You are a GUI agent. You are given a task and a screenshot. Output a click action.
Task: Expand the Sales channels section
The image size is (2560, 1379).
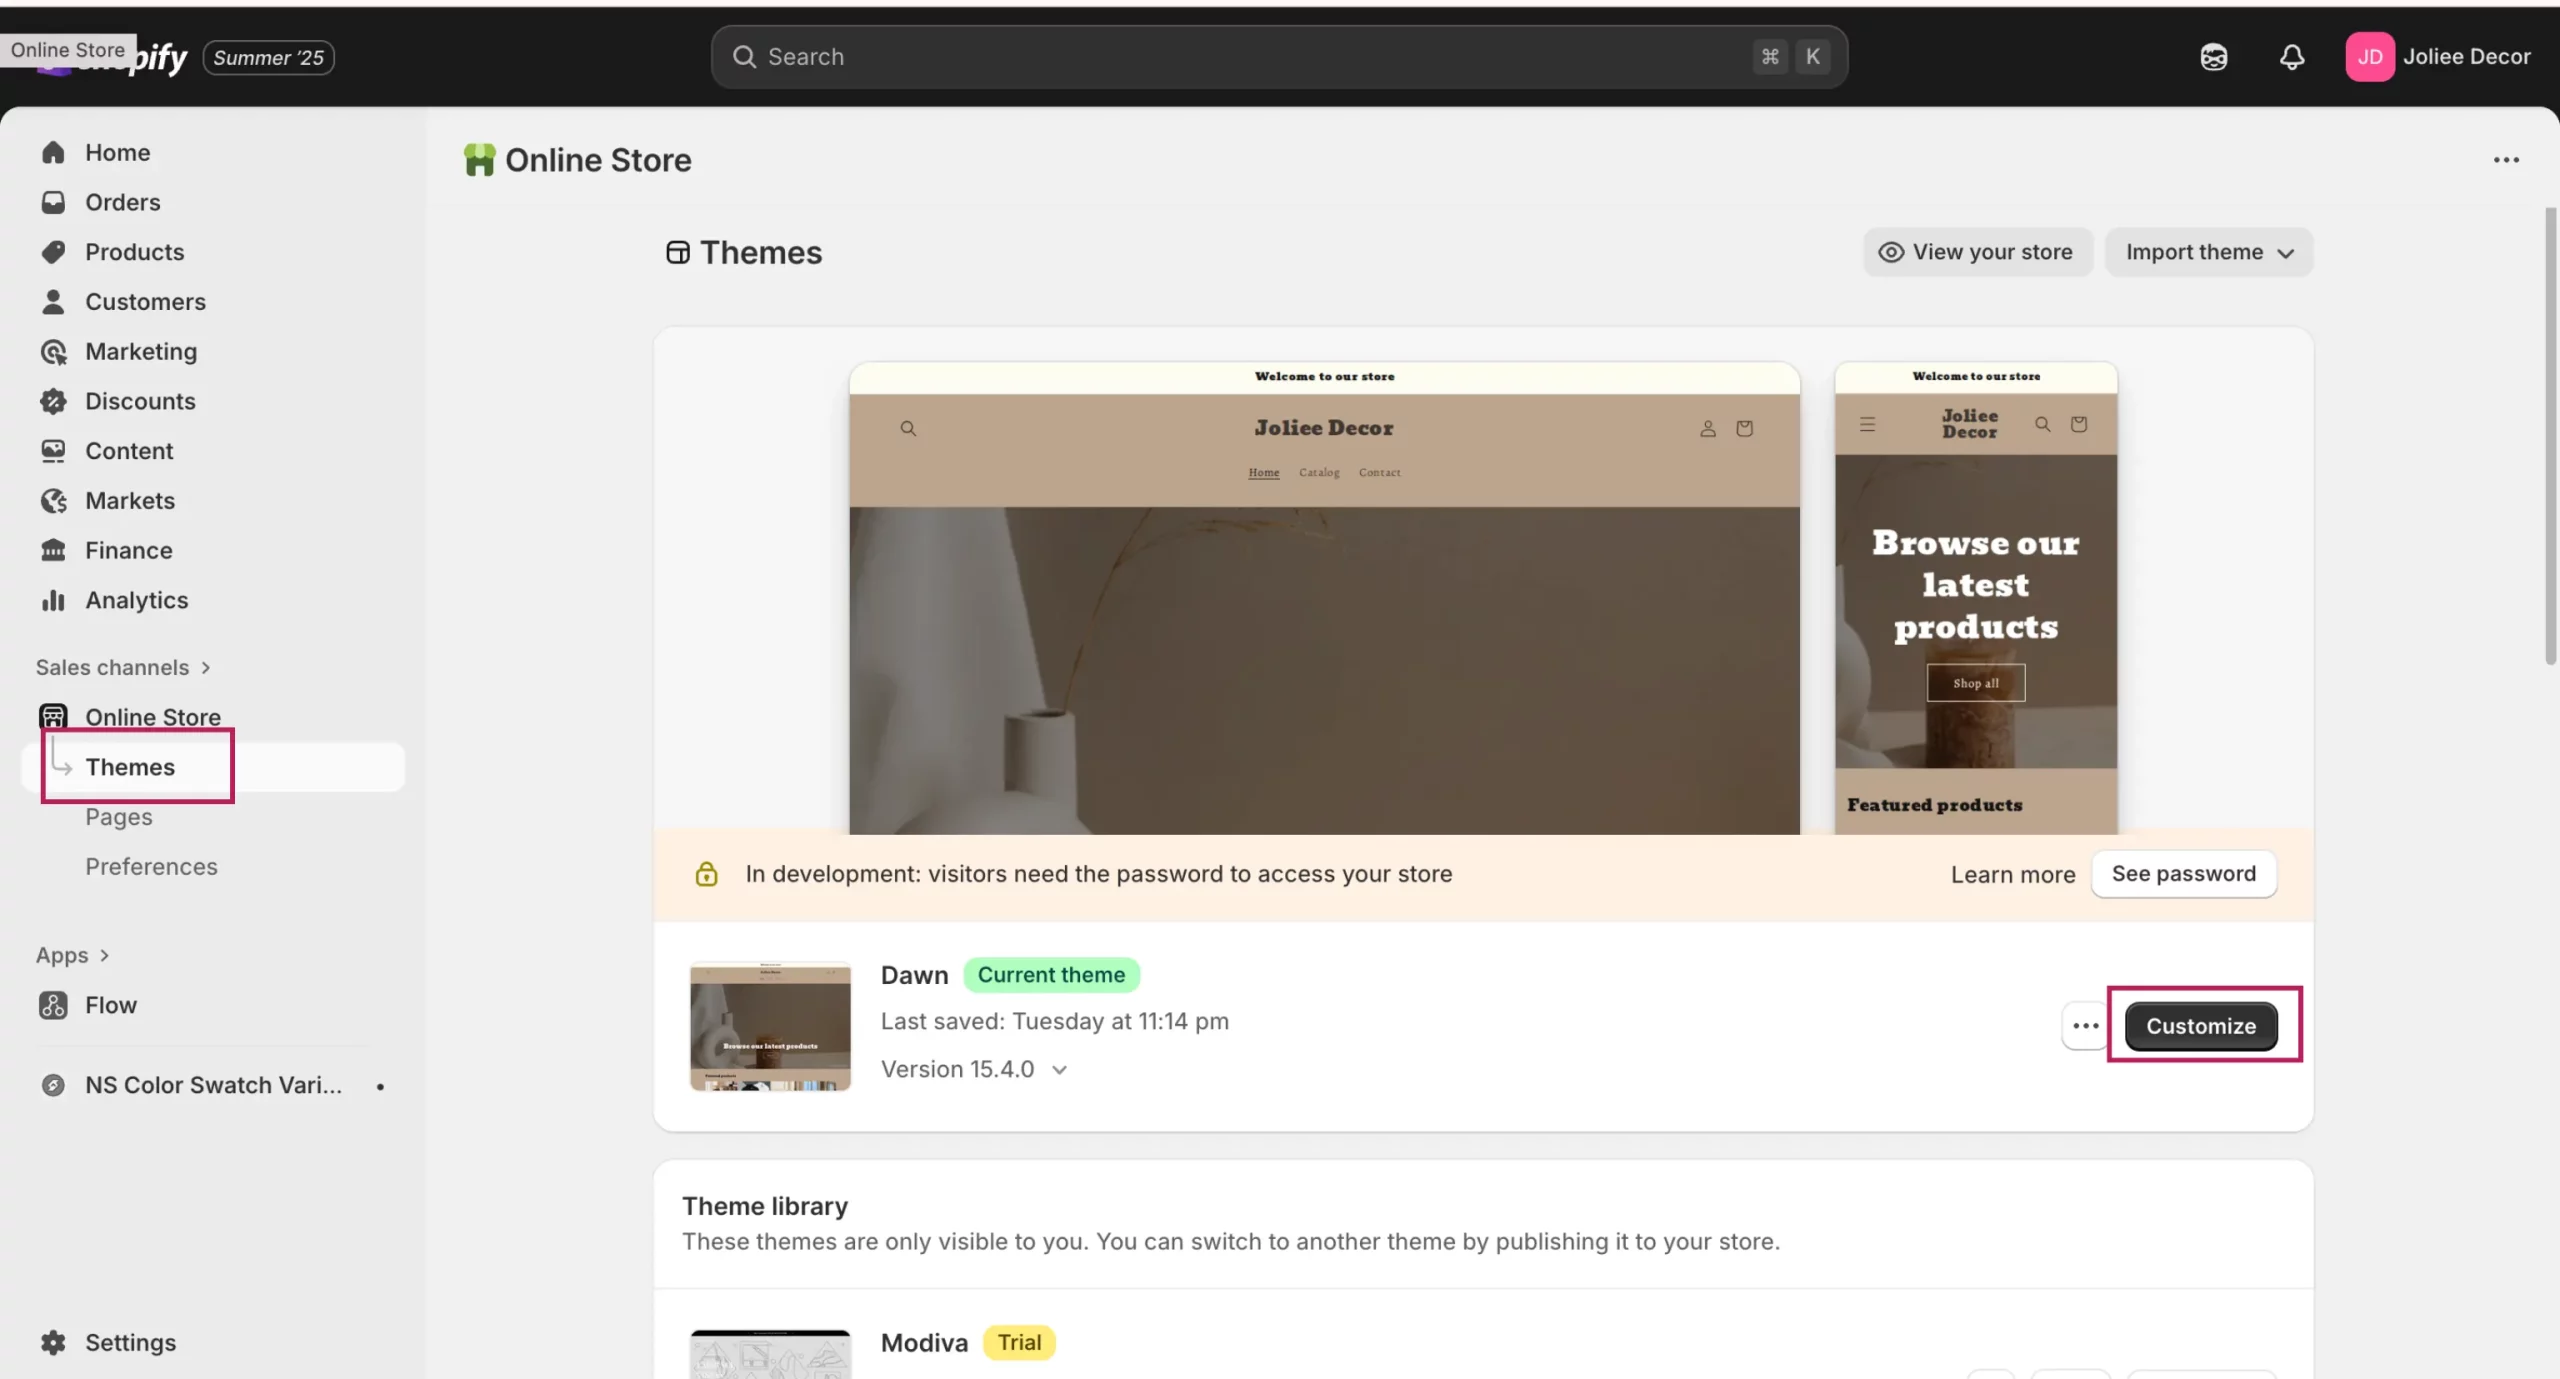click(123, 667)
